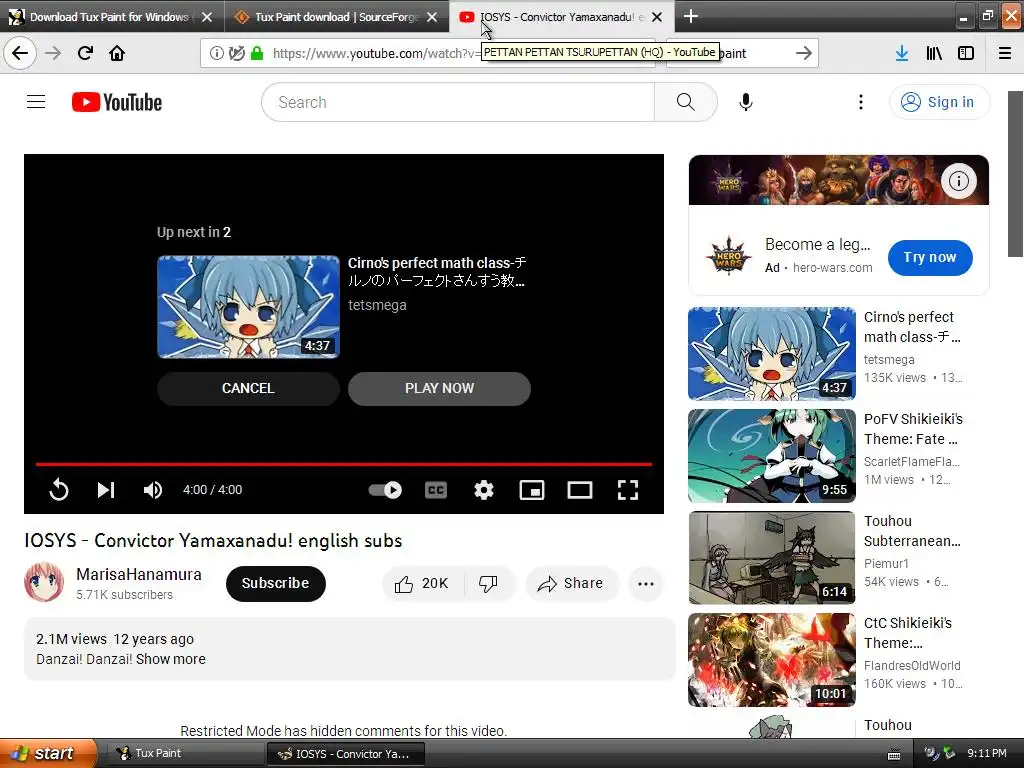
Task: Enter full screen mode
Action: tap(628, 490)
